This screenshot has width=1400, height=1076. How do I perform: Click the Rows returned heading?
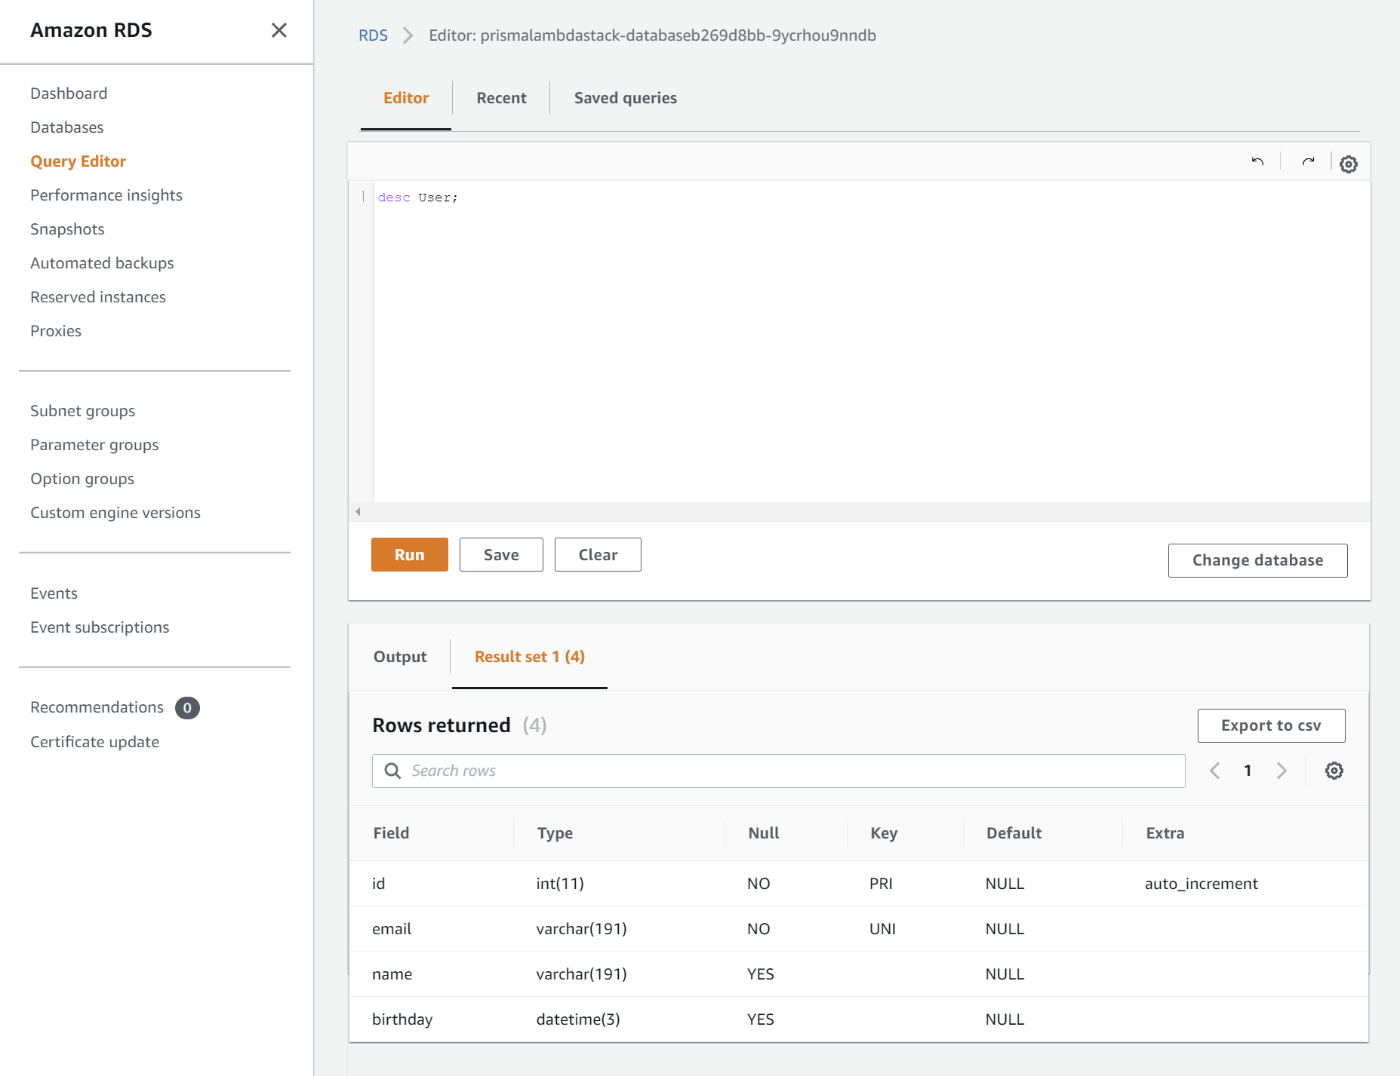[441, 726]
